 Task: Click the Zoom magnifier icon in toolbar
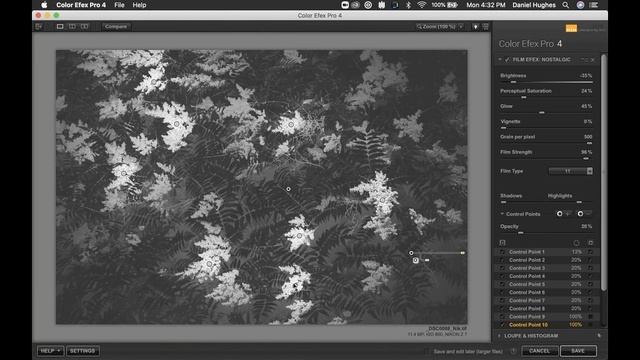419,27
